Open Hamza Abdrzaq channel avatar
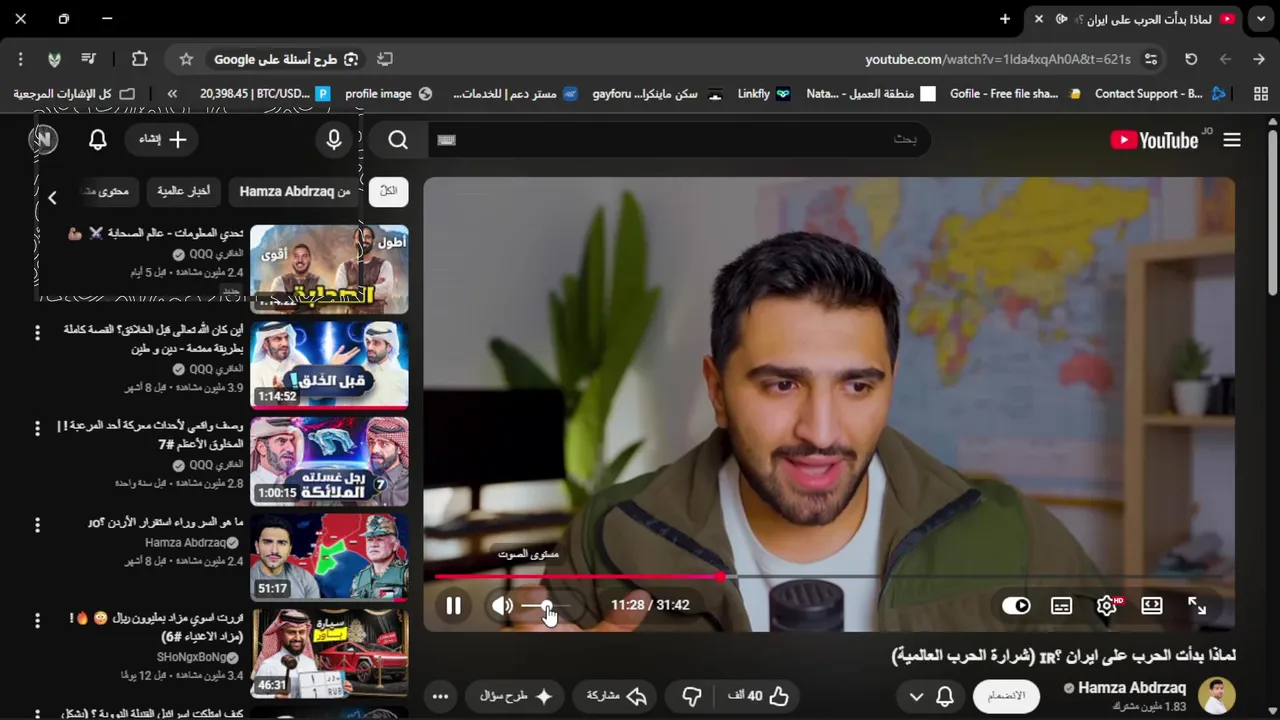1280x720 pixels. [x=1217, y=696]
